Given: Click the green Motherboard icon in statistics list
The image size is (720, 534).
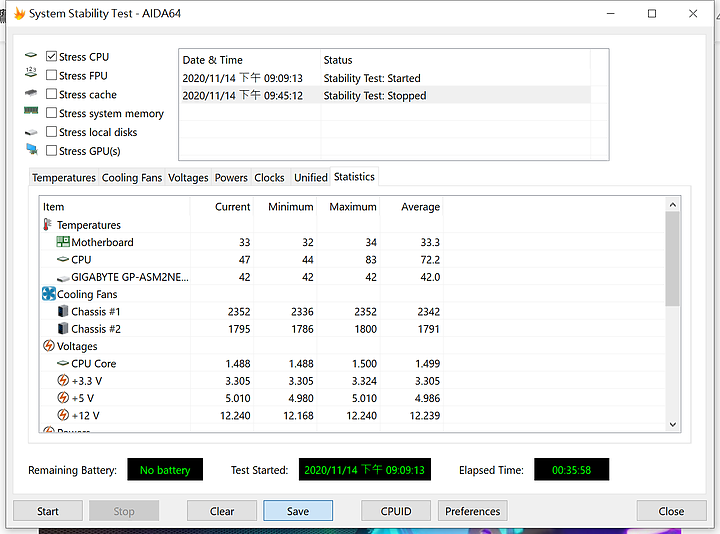Looking at the screenshot, I should tap(63, 242).
